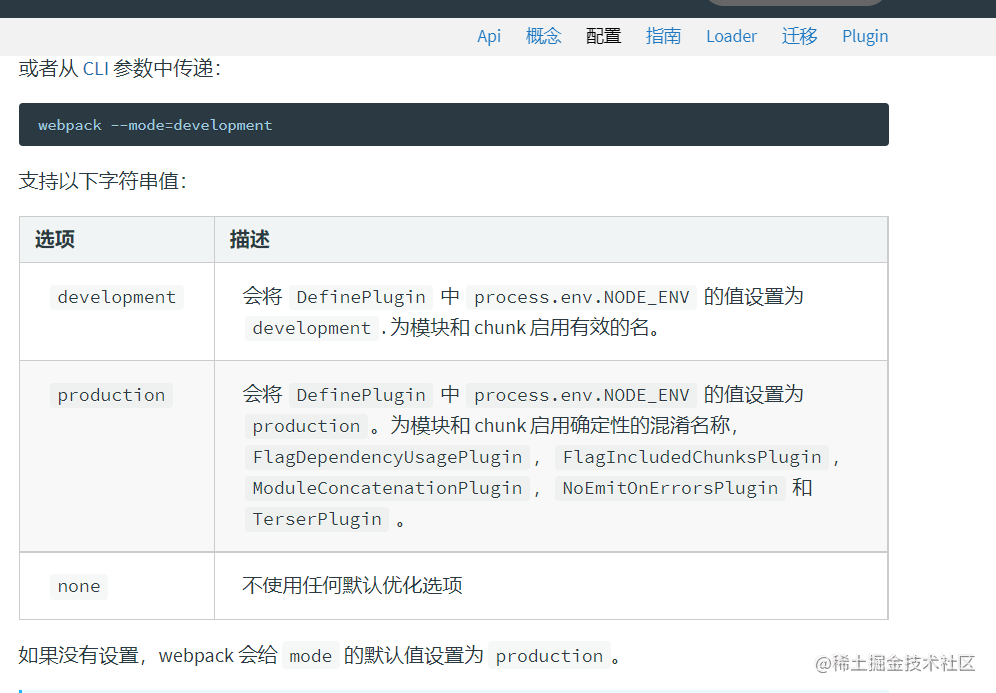
Task: Click the mode code label in last paragraph
Action: [311, 656]
